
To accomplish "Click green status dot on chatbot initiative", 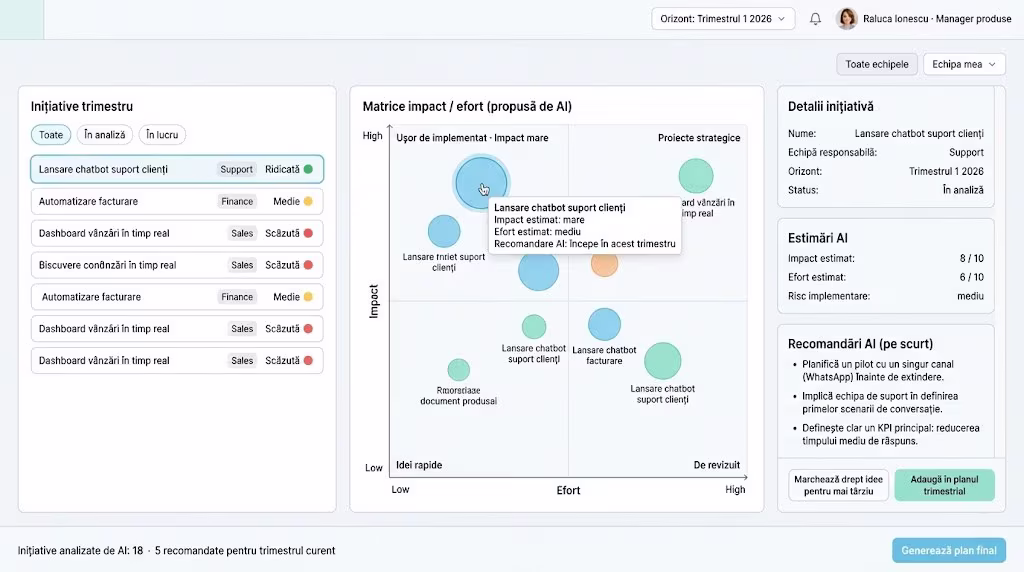I will pos(308,170).
